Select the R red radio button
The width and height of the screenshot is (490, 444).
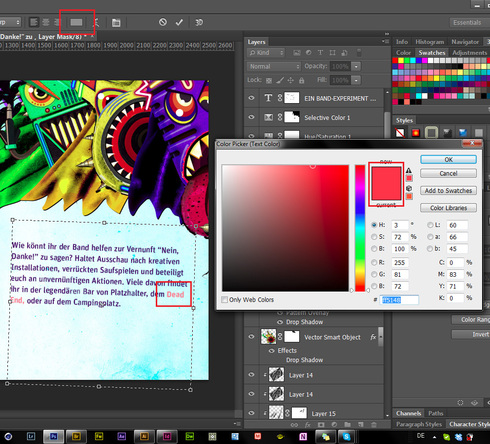pos(374,262)
